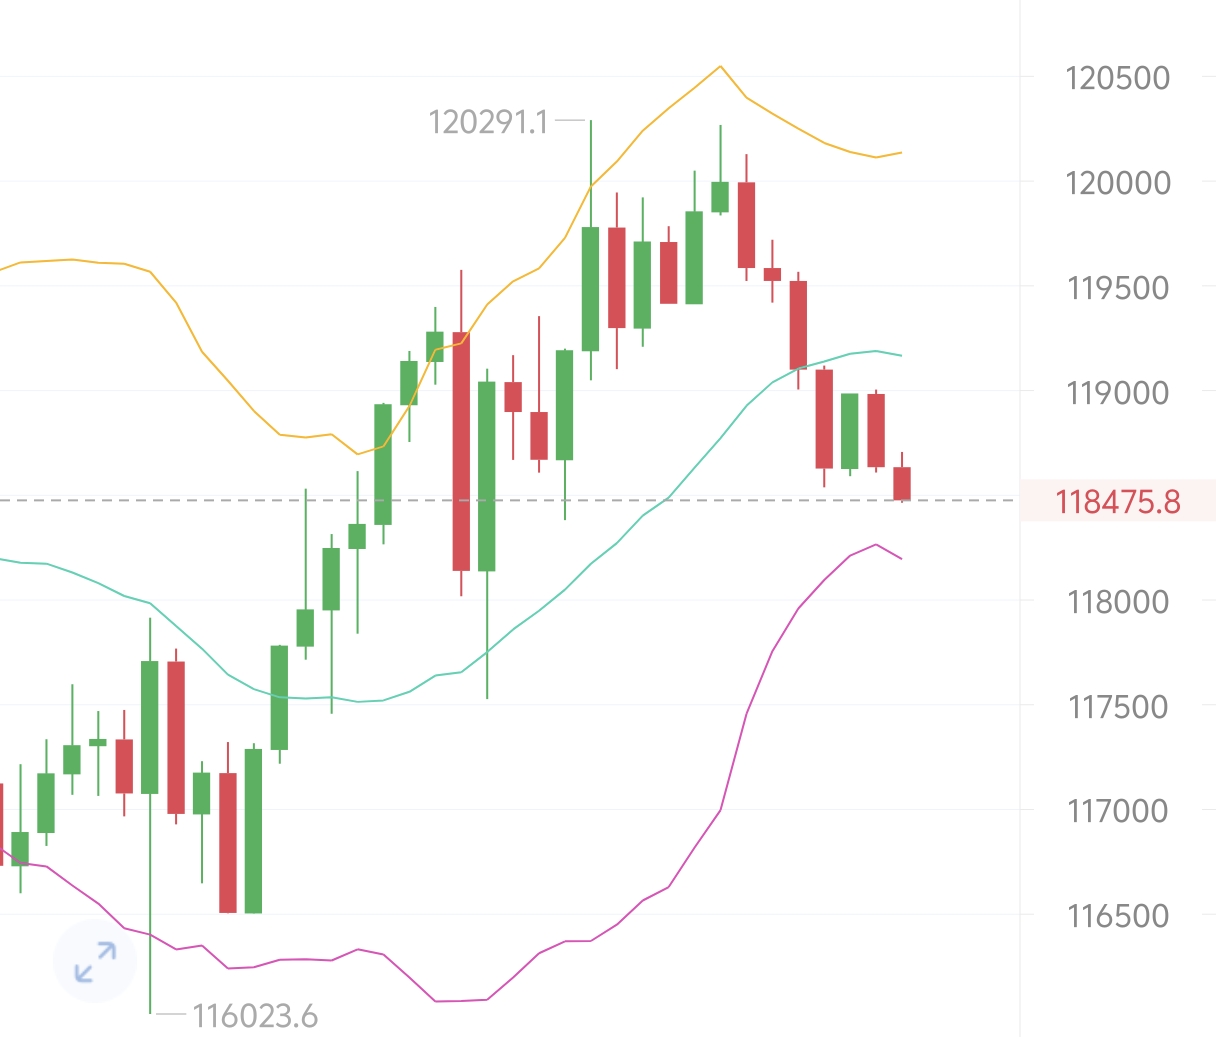Click the 119000 price axis label
The height and width of the screenshot is (1037, 1216).
click(1117, 393)
